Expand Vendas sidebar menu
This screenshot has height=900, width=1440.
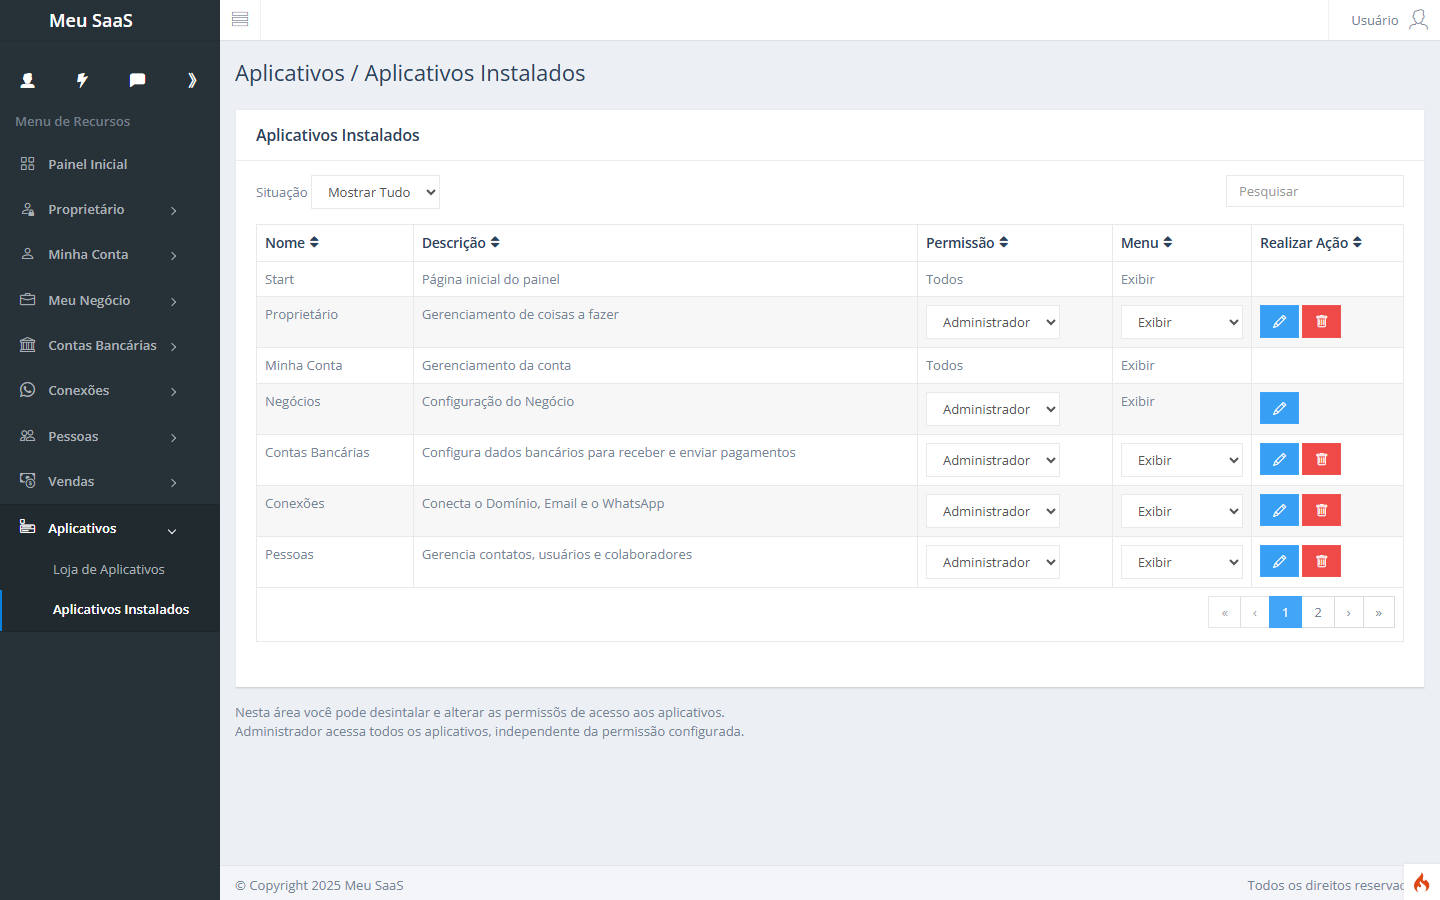pos(110,481)
